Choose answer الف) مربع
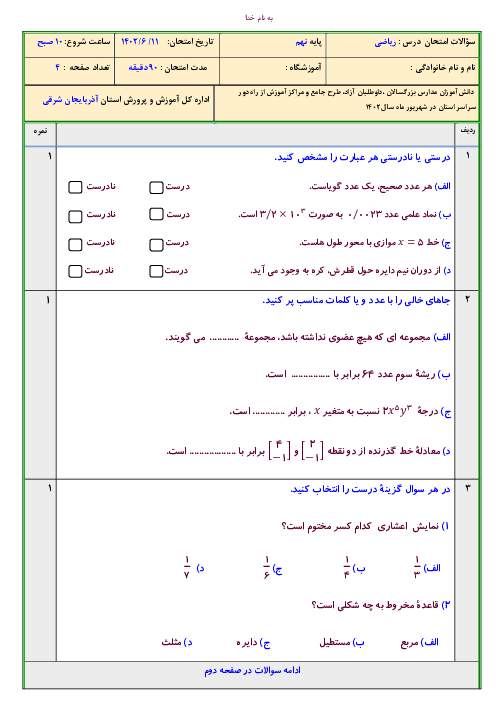 419,642
